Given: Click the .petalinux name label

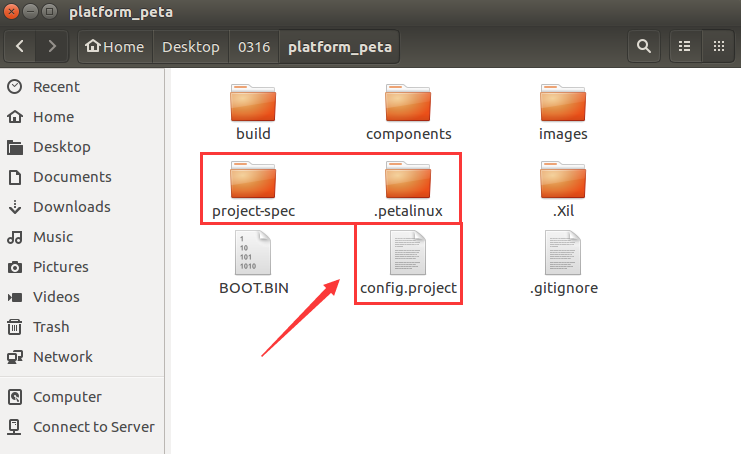Looking at the screenshot, I should (408, 211).
